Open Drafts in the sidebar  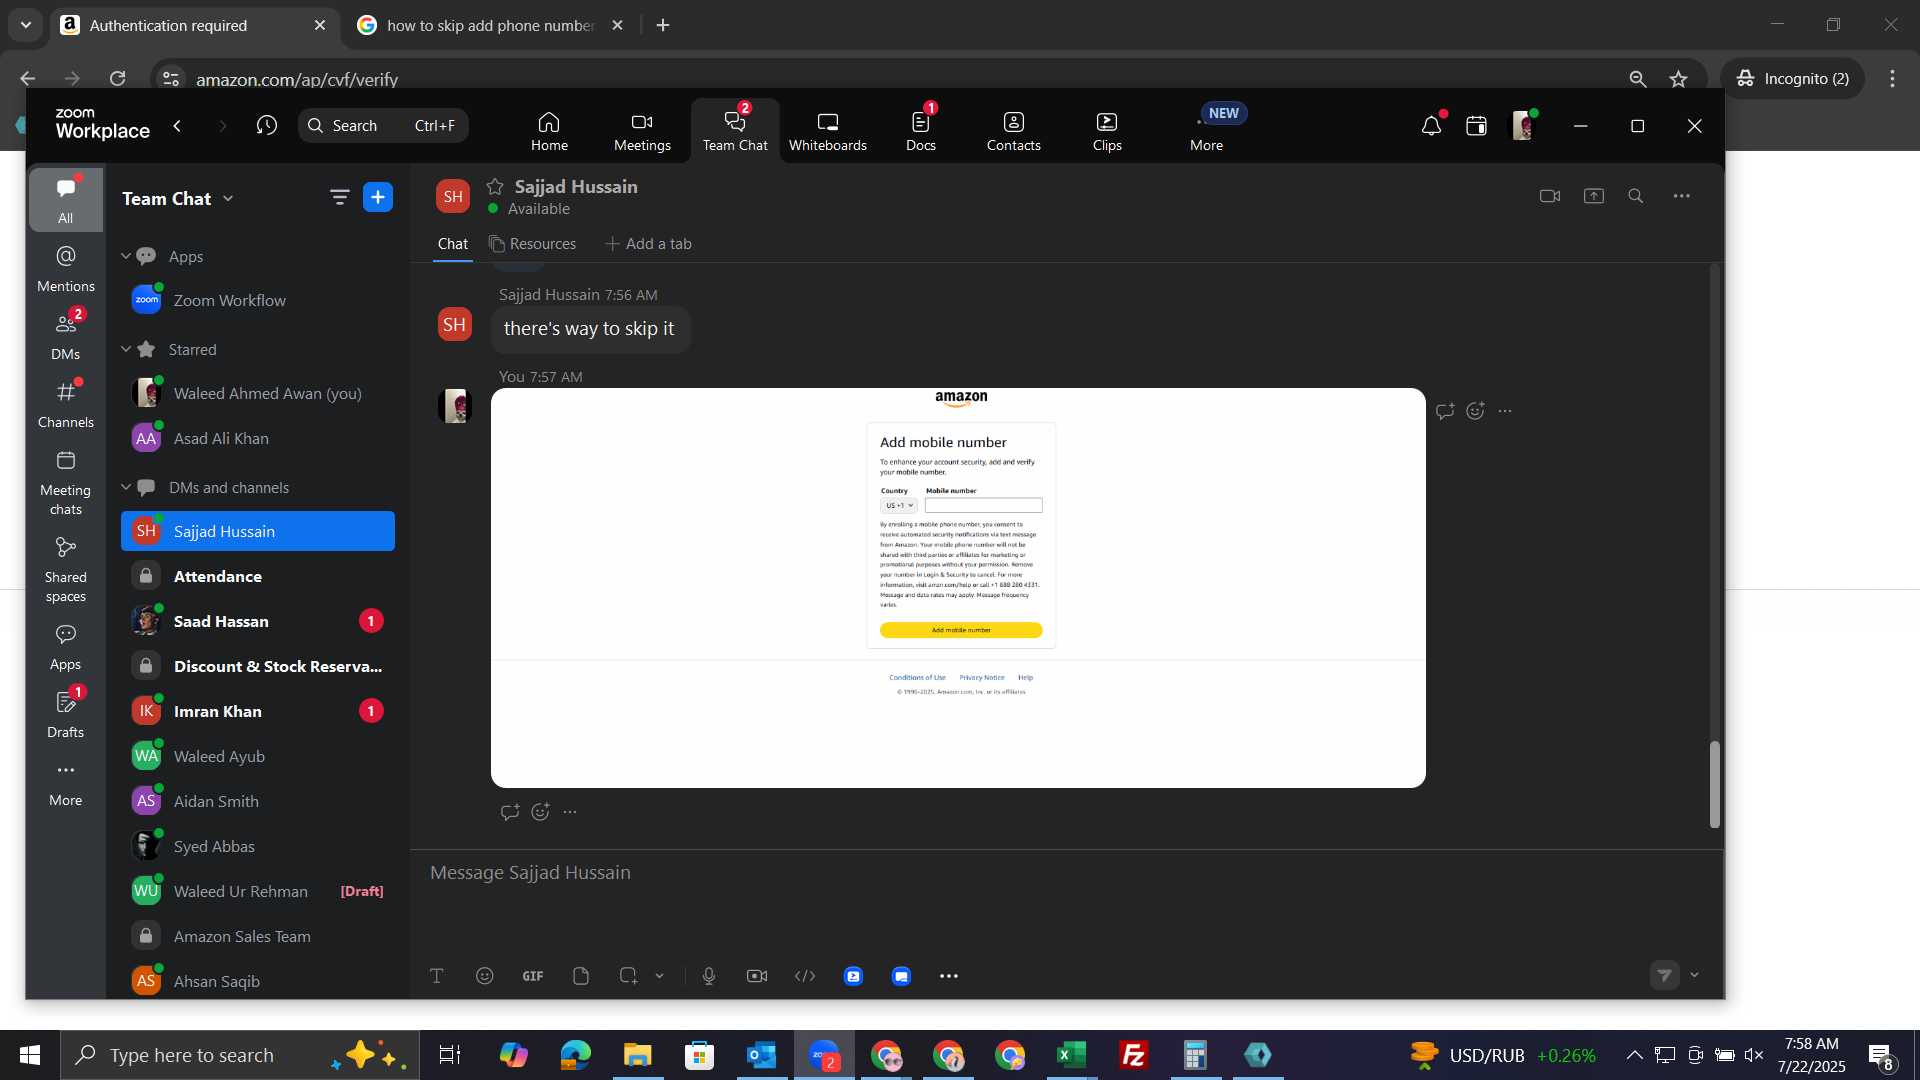coord(65,715)
